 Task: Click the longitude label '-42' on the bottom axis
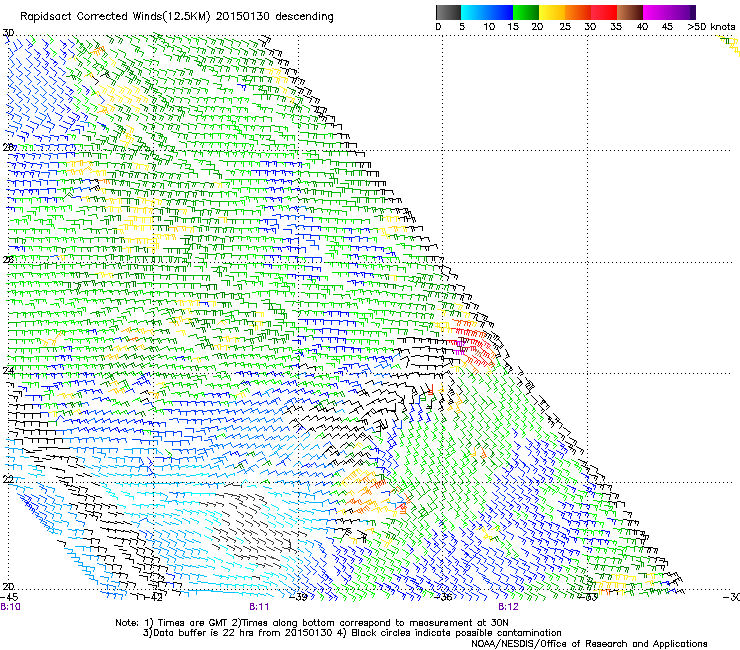[x=154, y=598]
